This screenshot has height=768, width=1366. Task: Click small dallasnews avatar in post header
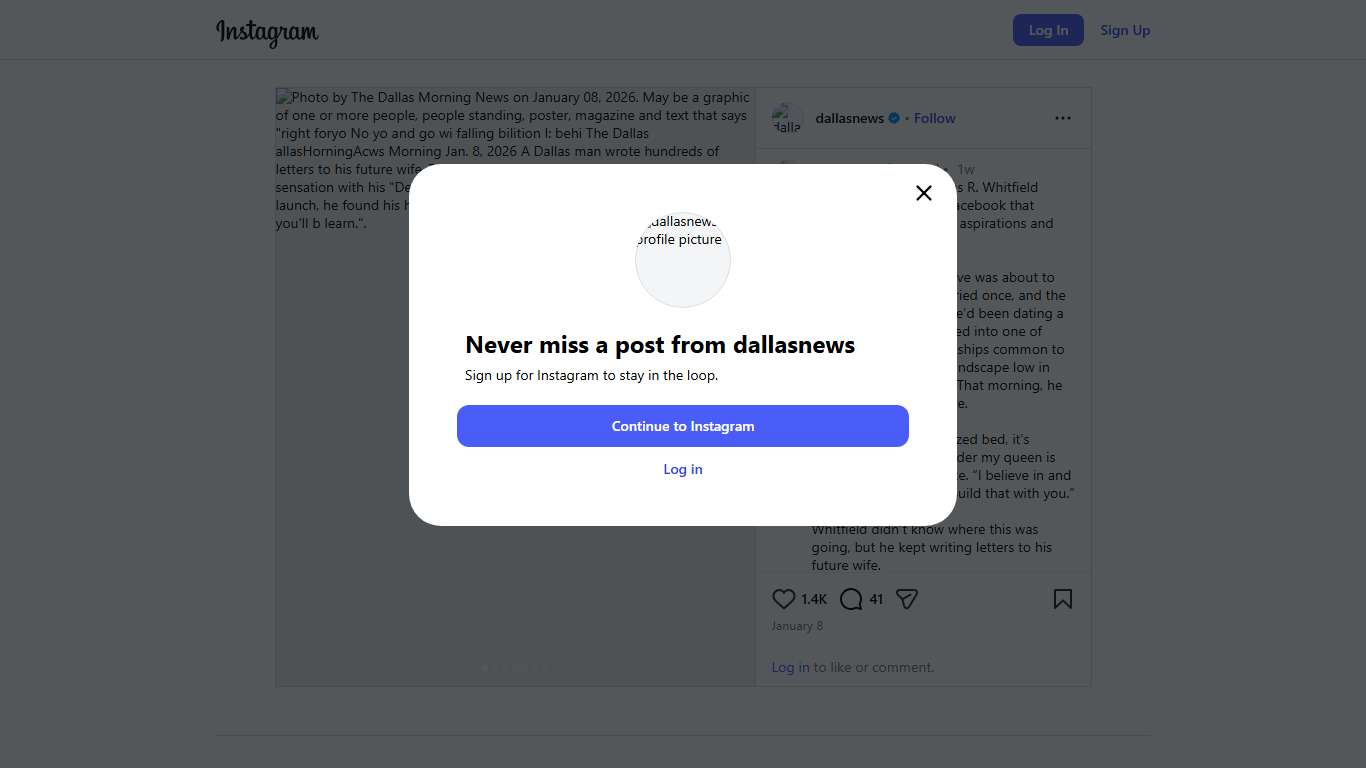tap(787, 118)
